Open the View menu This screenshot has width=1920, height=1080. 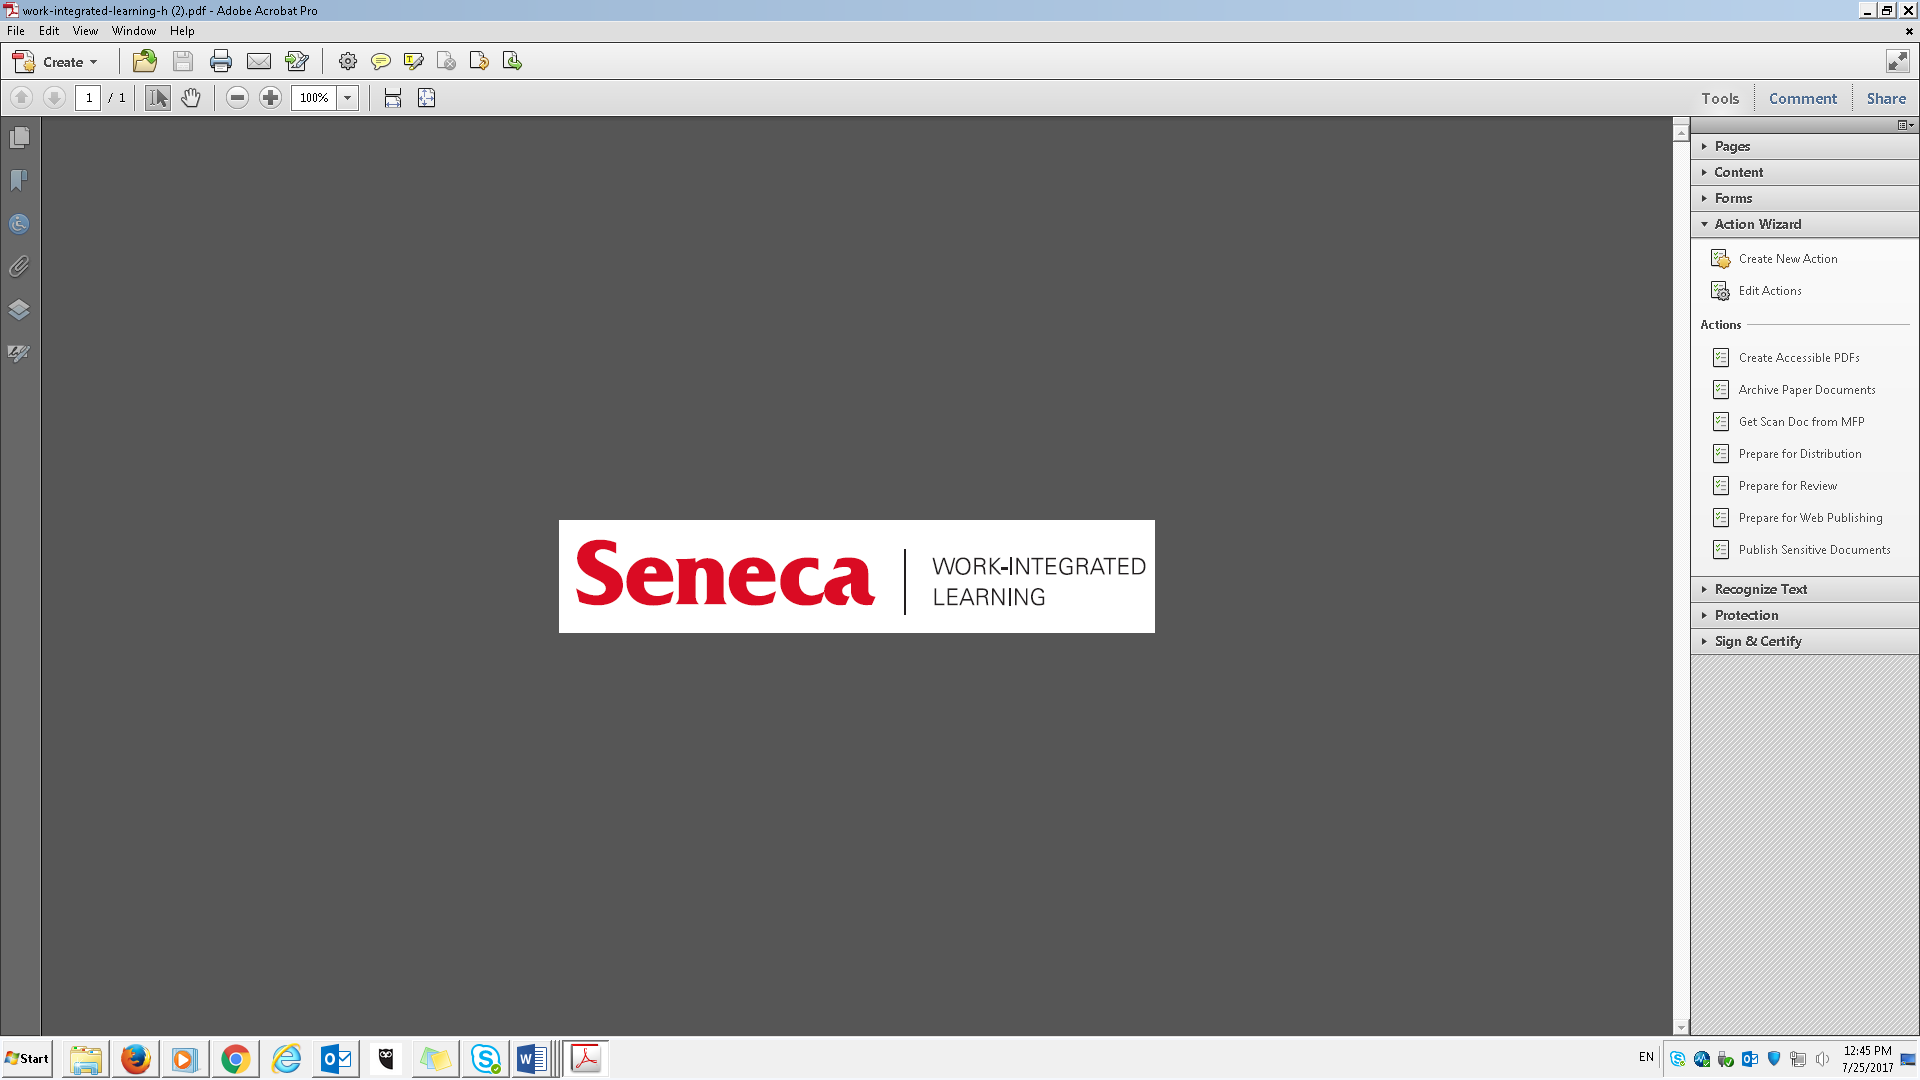click(85, 31)
